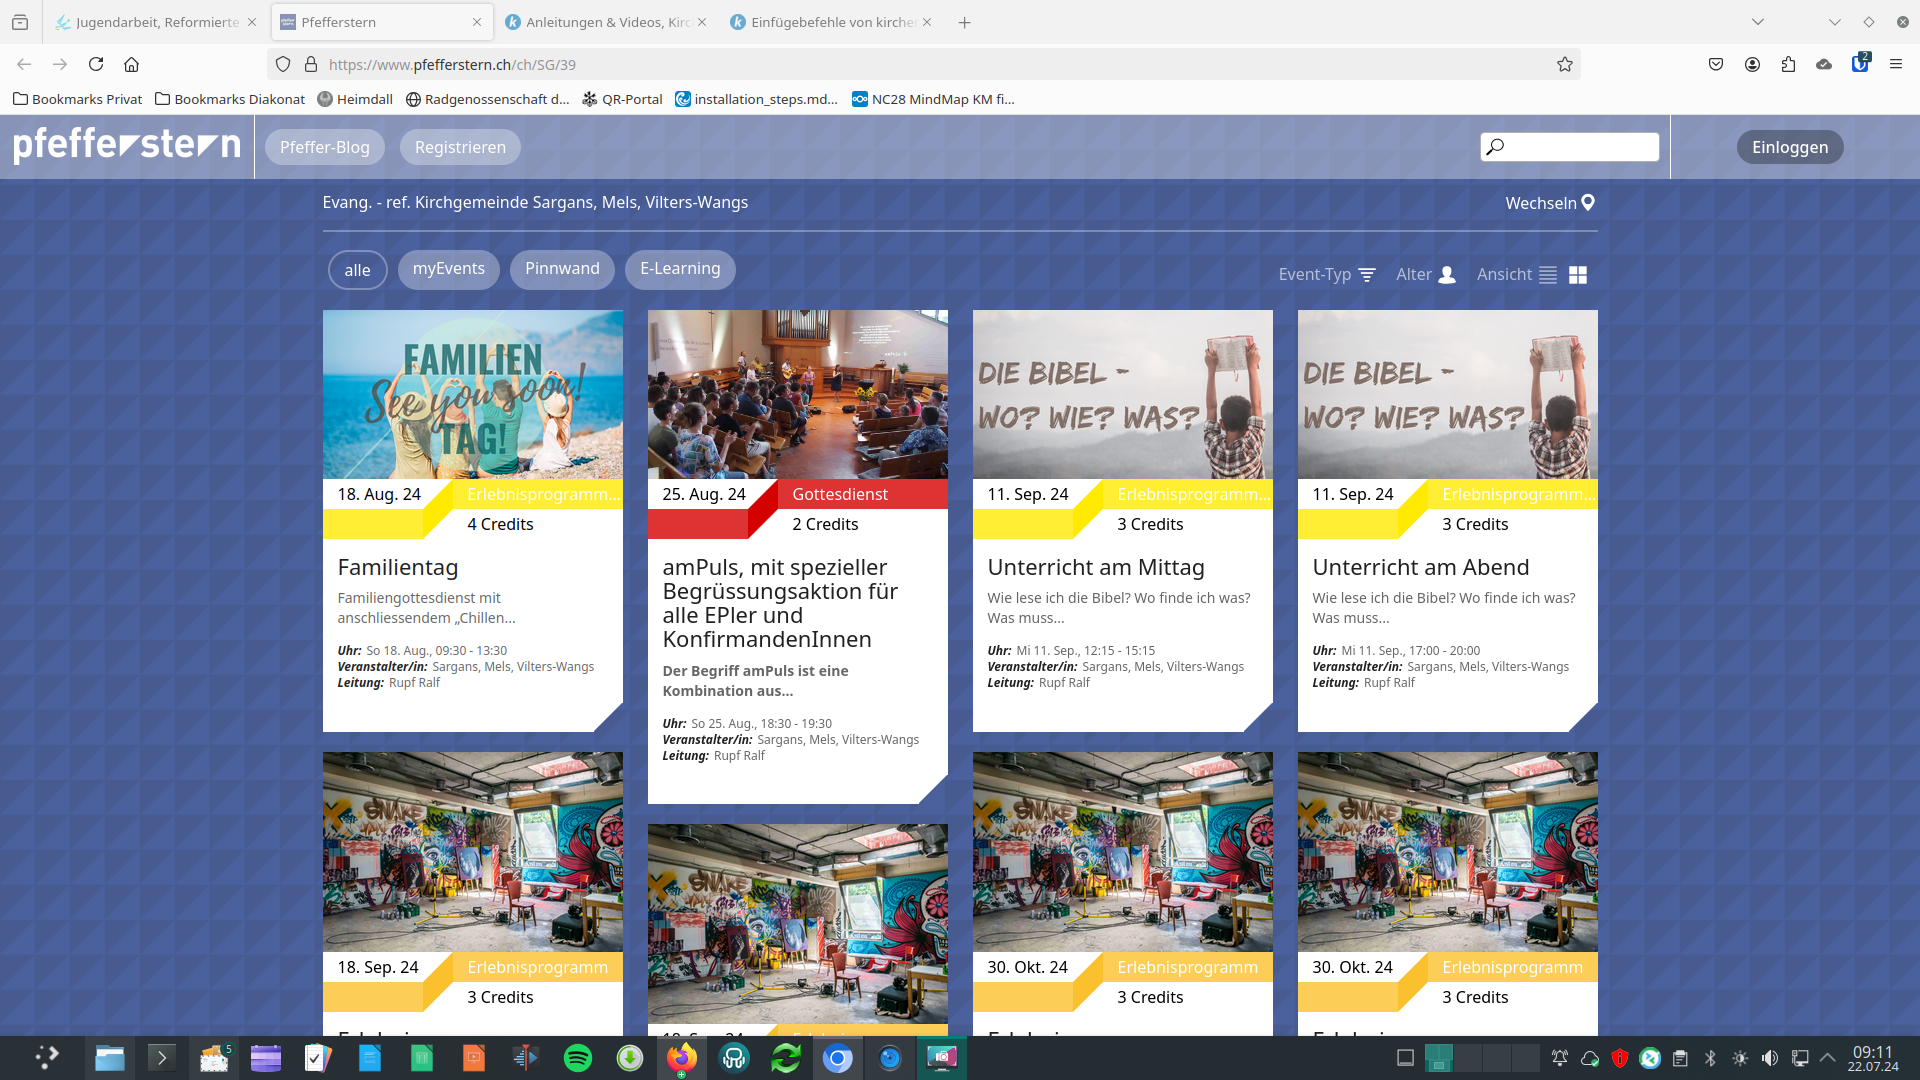Close the Pfefferstern tab
Viewport: 1920px width, 1080px height.
coord(477,22)
